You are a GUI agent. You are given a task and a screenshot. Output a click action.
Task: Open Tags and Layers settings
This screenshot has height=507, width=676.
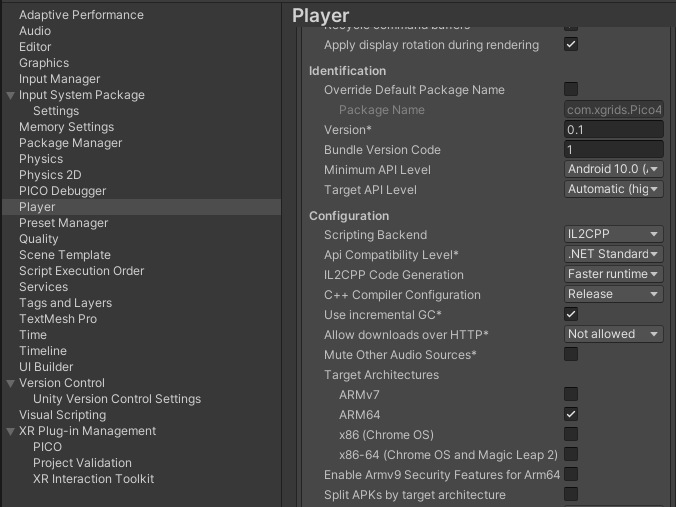tap(66, 302)
